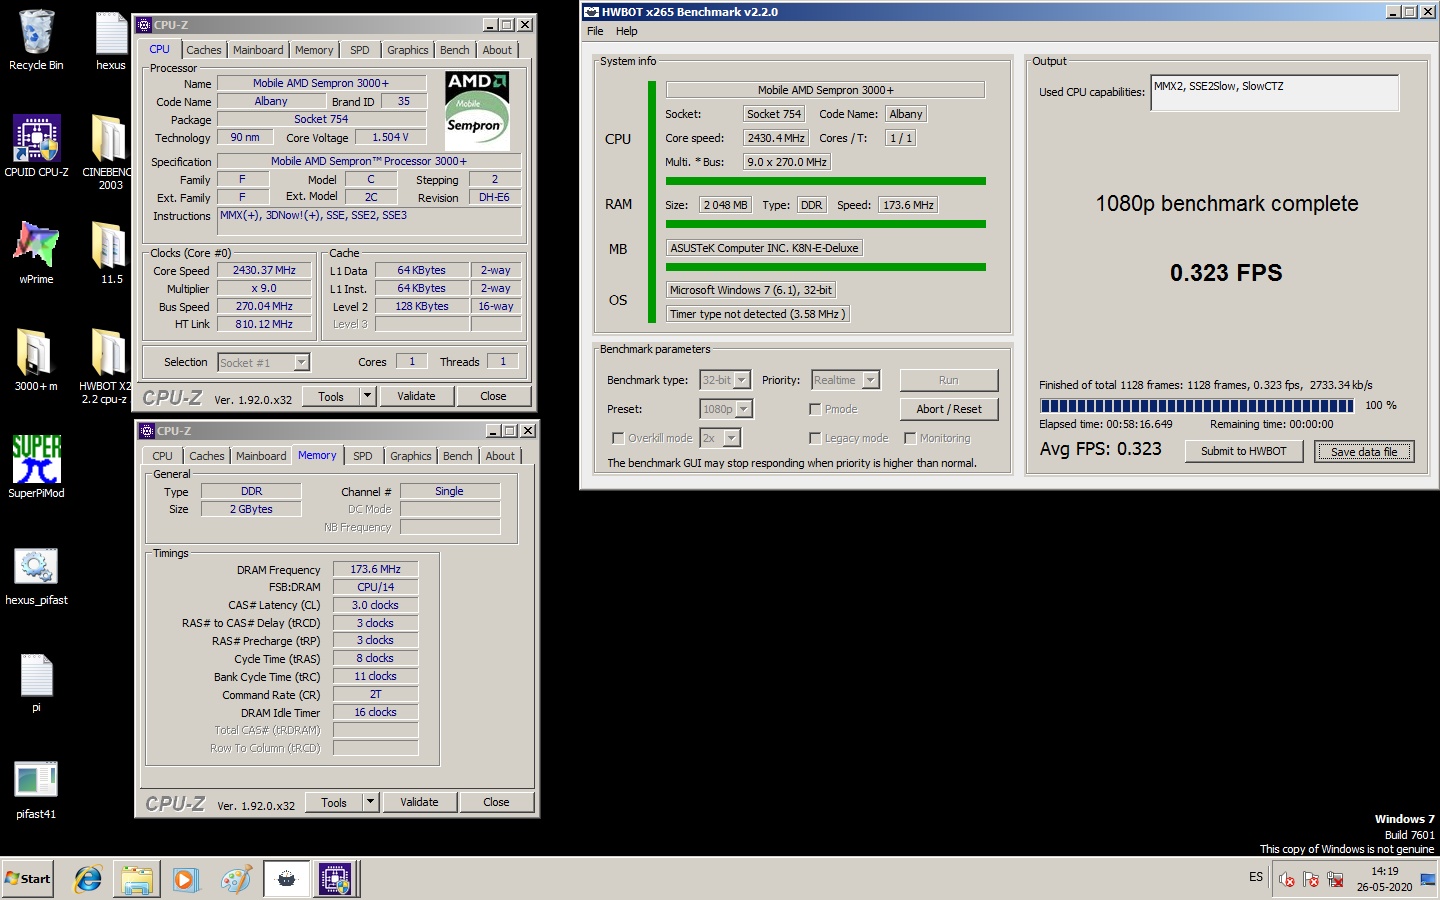
Task: Open the CINEBENCH 2003 folder
Action: click(x=109, y=152)
